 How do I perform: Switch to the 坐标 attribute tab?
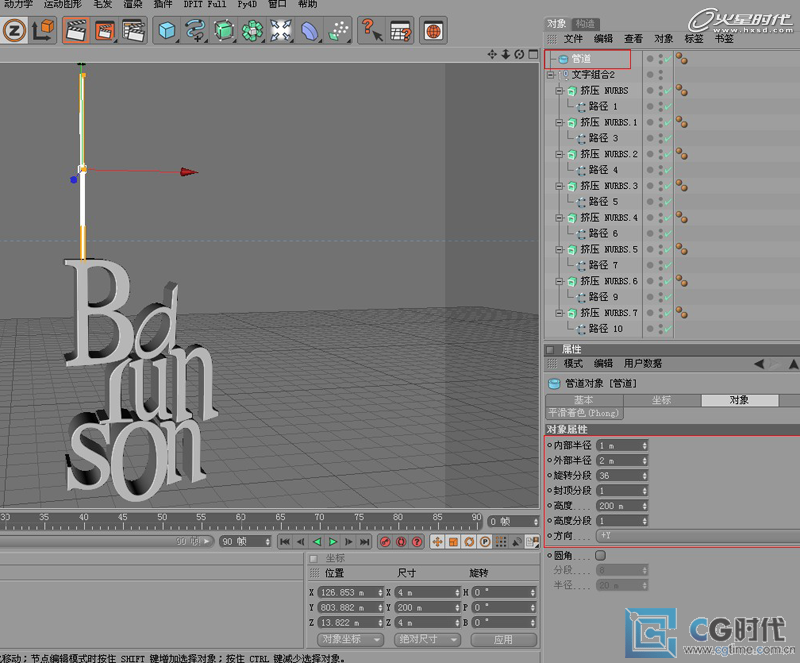tap(662, 400)
